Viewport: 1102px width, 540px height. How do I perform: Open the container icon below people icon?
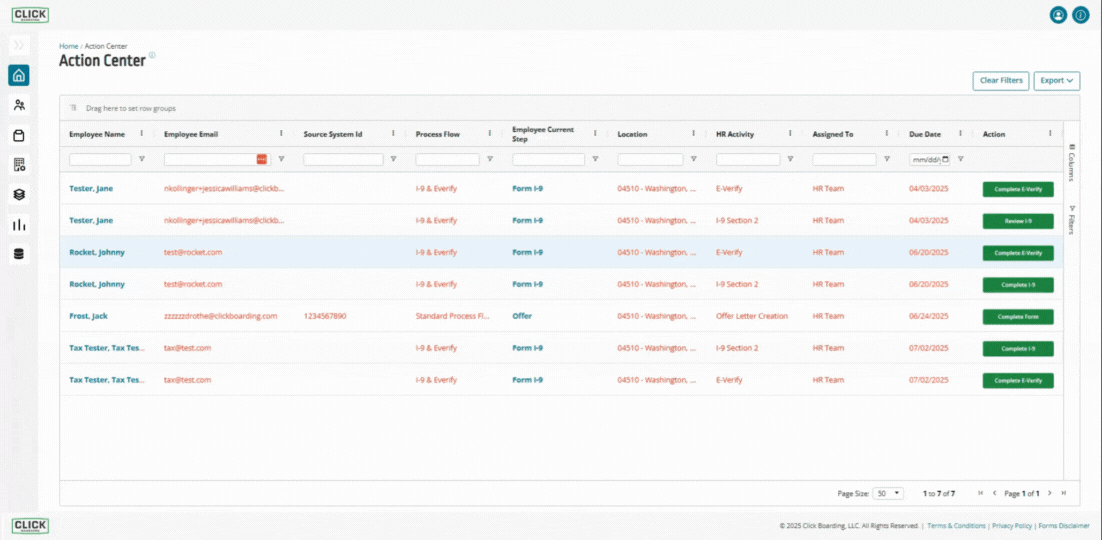[x=19, y=136]
